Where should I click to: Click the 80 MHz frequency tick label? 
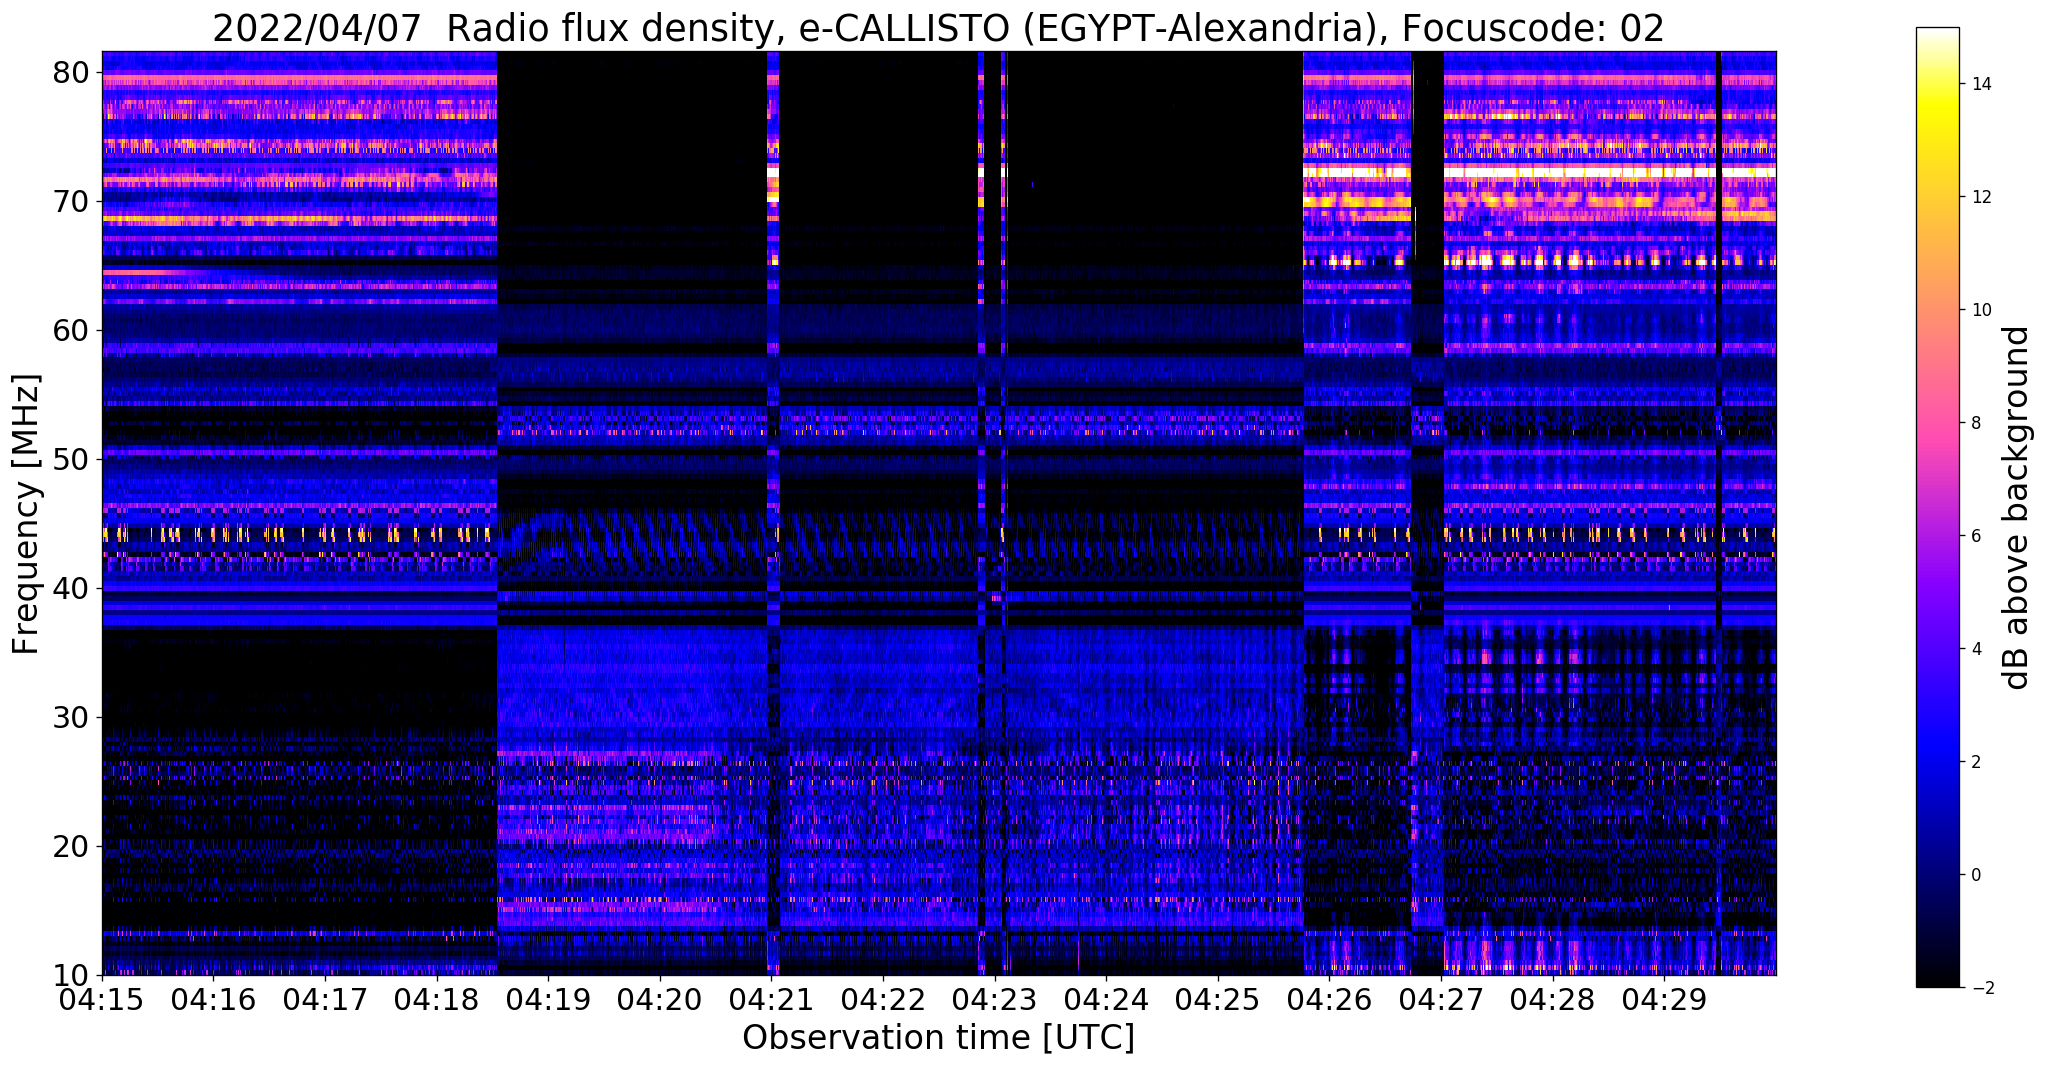(73, 72)
